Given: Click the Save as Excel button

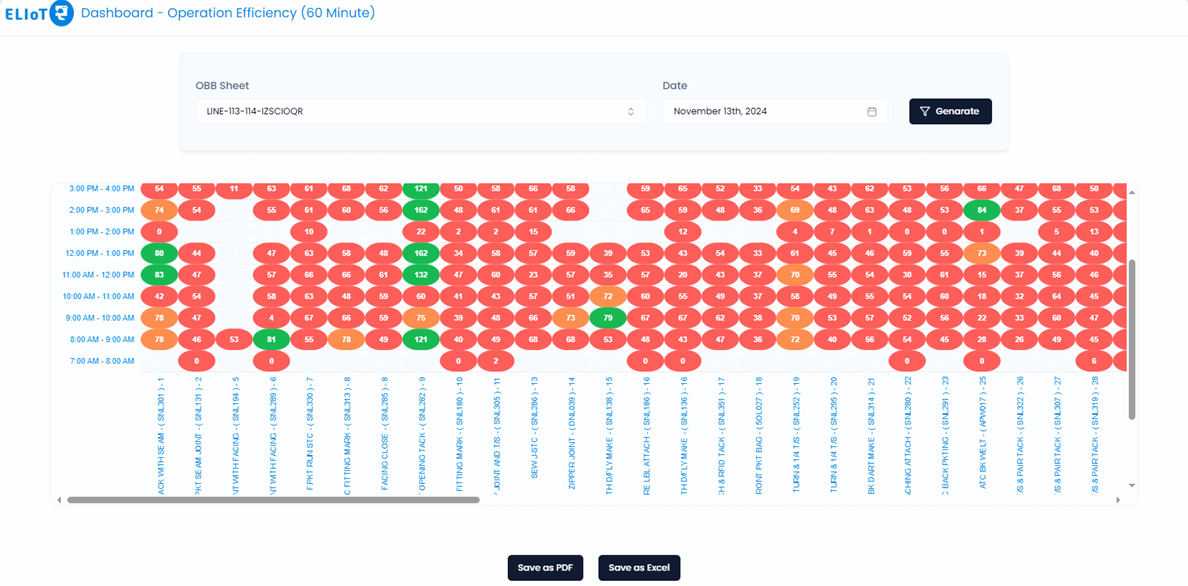Looking at the screenshot, I should tap(639, 567).
